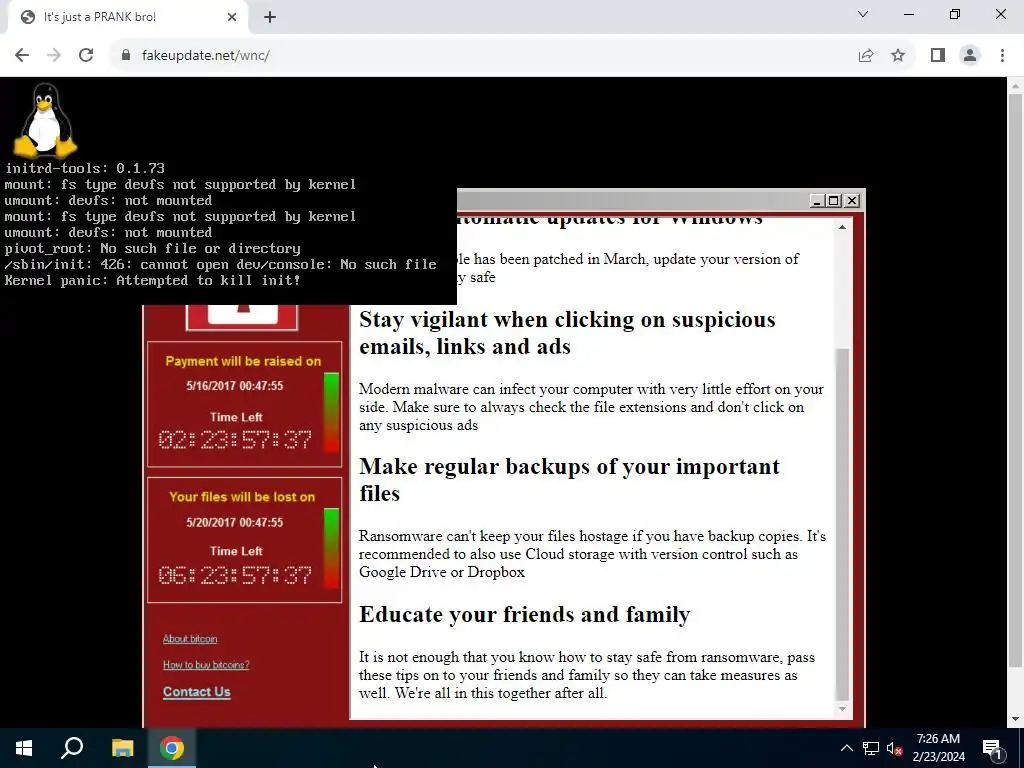Click 'Educate your friends and family' heading
This screenshot has height=768, width=1024.
(524, 615)
